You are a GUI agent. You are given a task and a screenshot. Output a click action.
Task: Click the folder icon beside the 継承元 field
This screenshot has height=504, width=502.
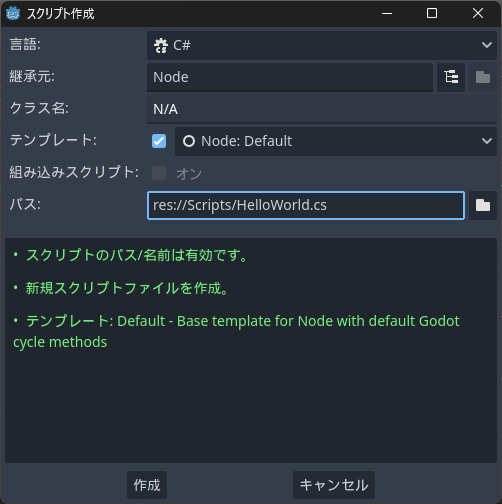pos(483,77)
